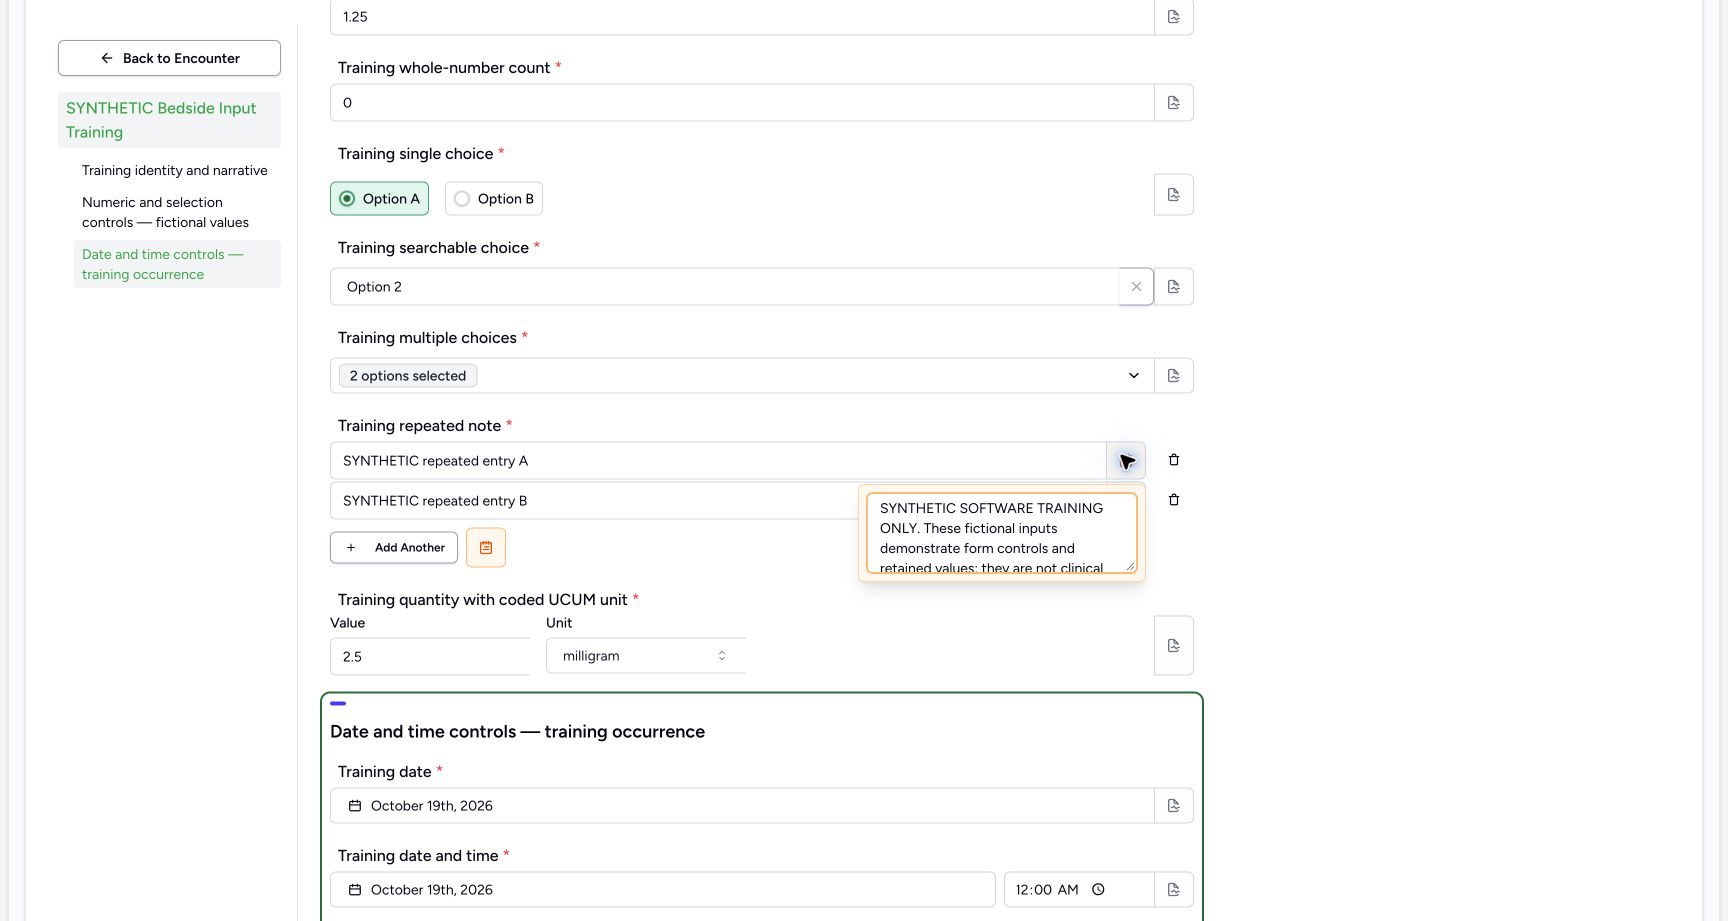The width and height of the screenshot is (1728, 921).
Task: Go to Training identity and narrative section
Action: click(x=175, y=171)
